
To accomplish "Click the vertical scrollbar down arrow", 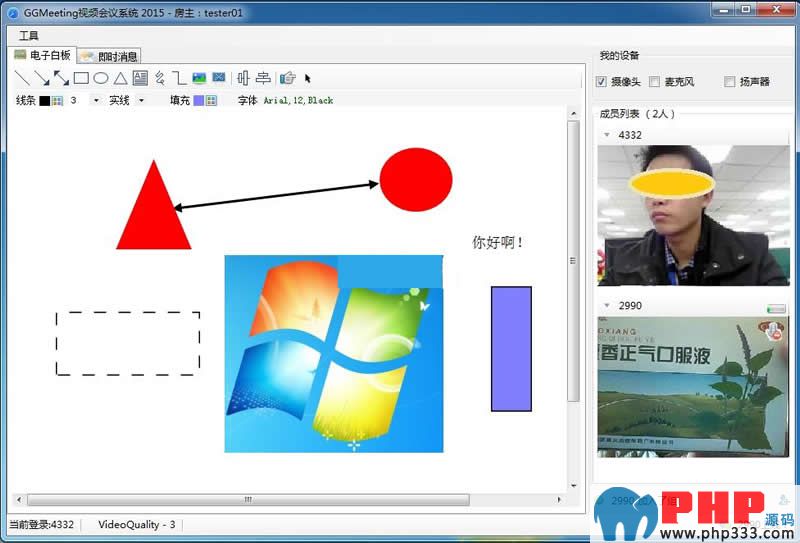I will [x=573, y=485].
